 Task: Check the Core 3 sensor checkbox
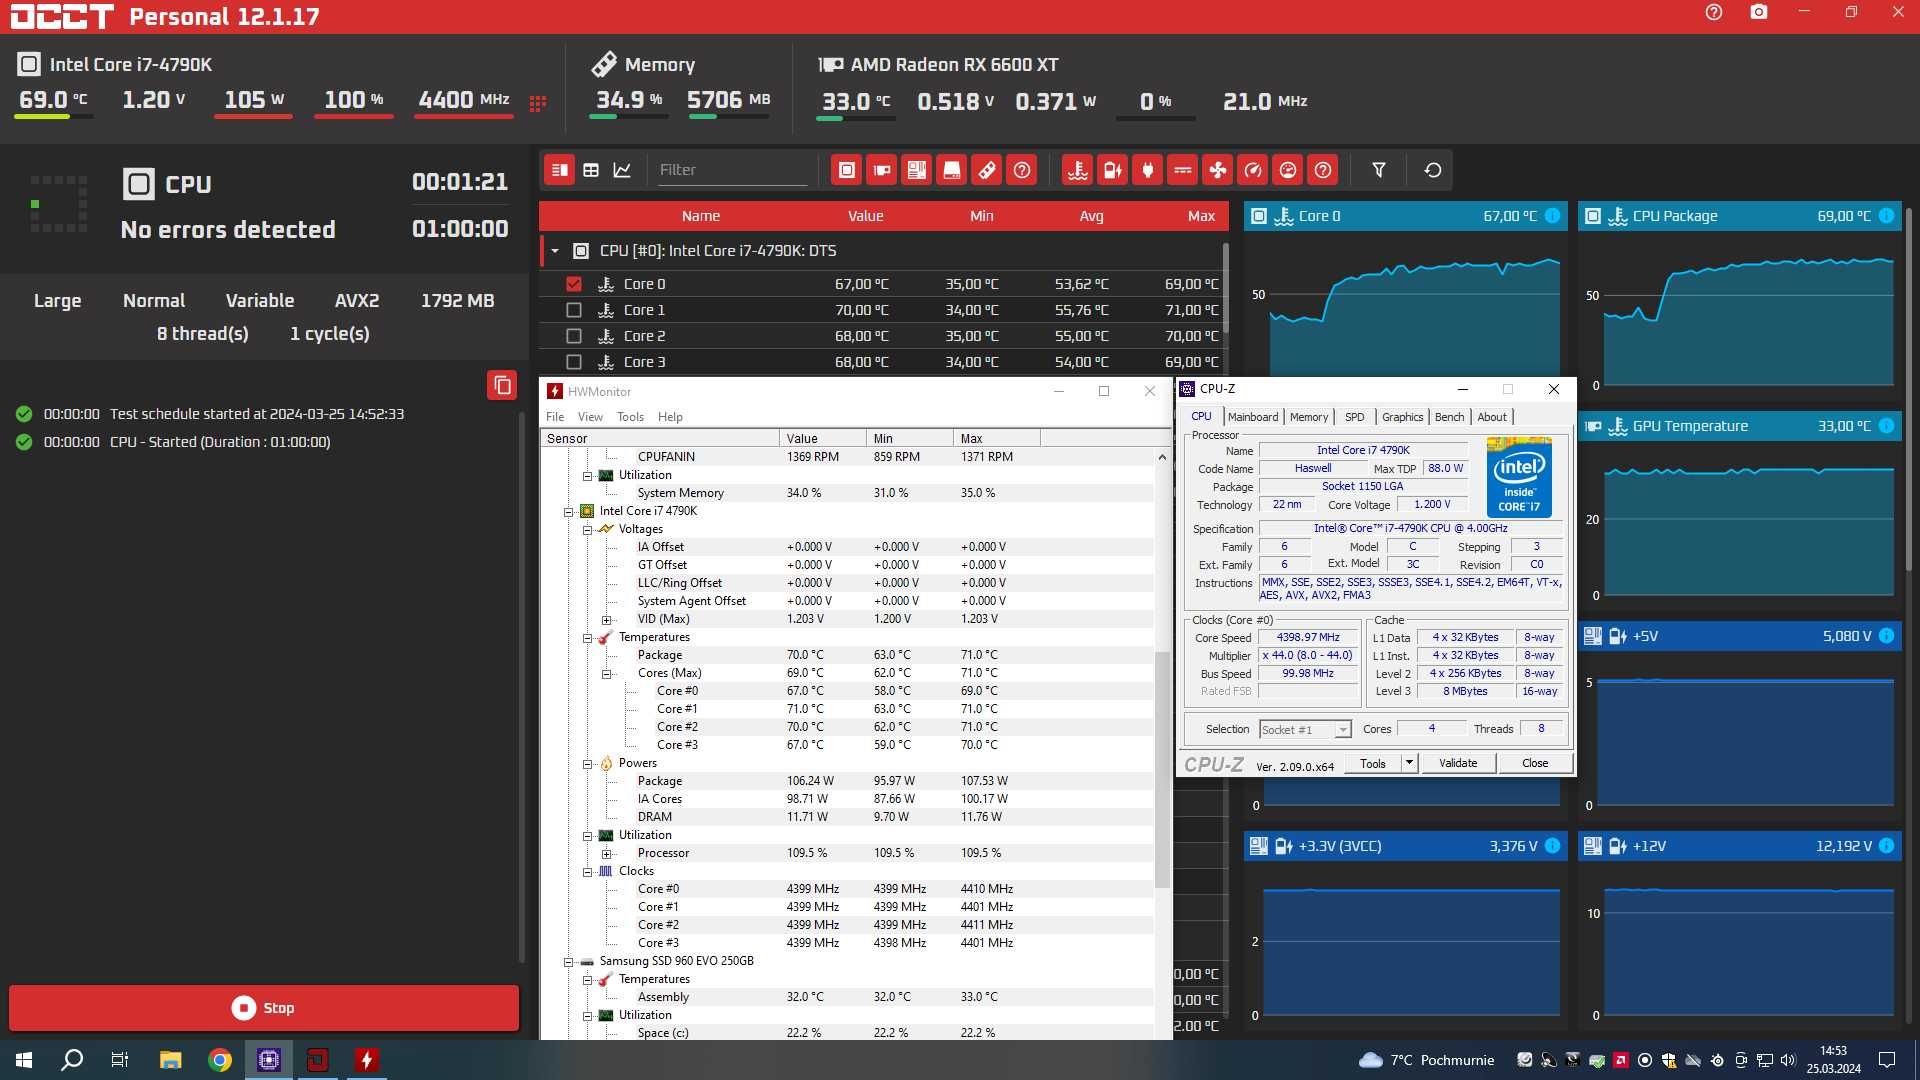click(x=574, y=362)
